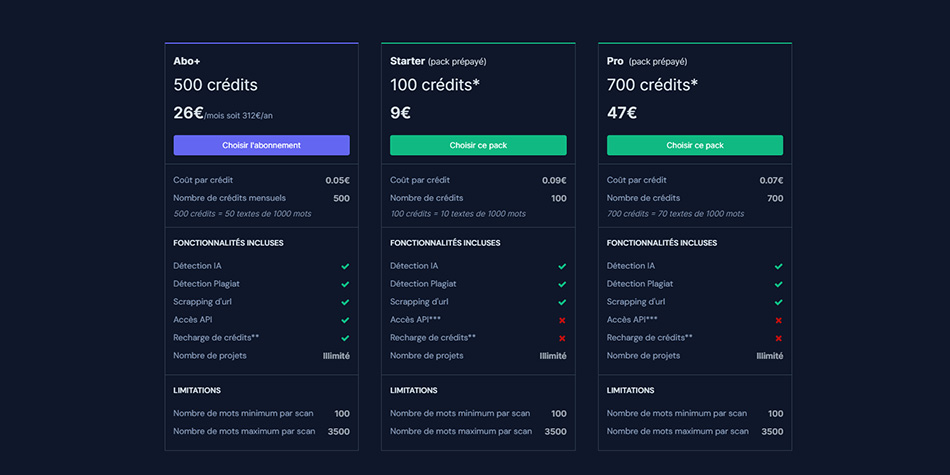The height and width of the screenshot is (475, 950).
Task: Click the Abo+ Détection IA green checkmark
Action: [345, 267]
